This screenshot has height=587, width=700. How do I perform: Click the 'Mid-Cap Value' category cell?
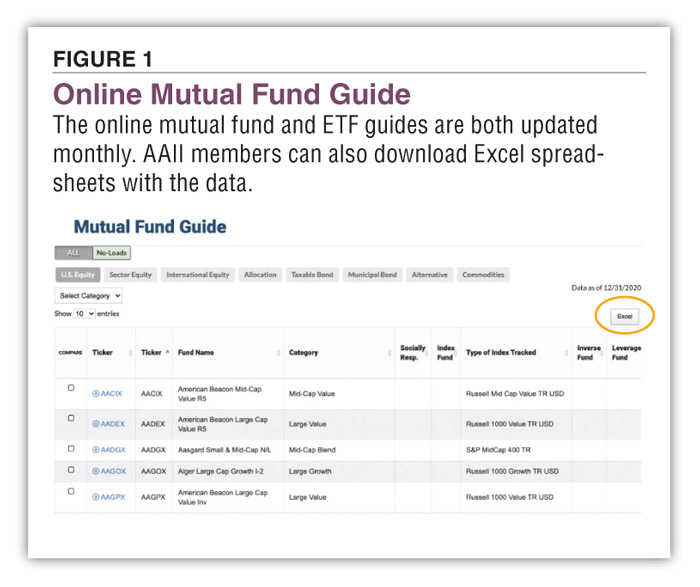[312, 393]
